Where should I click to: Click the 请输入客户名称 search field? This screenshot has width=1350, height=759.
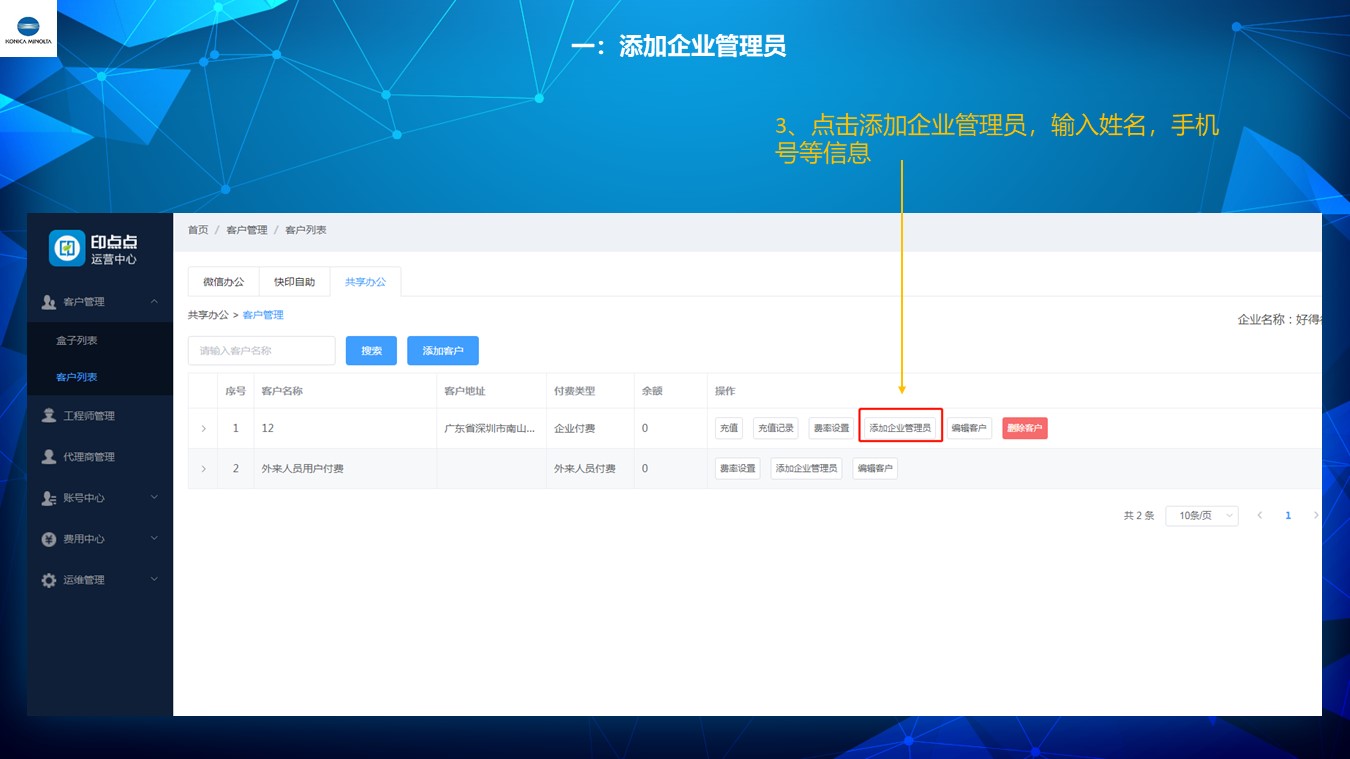pos(262,351)
